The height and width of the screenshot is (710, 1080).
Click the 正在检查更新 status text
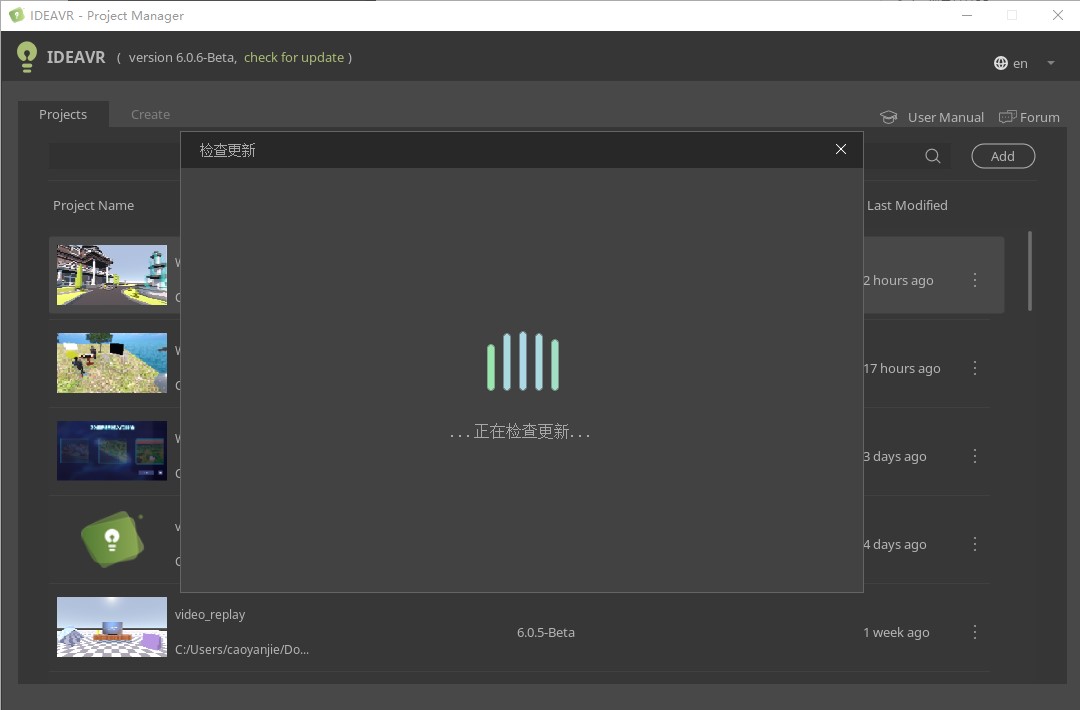(x=520, y=432)
